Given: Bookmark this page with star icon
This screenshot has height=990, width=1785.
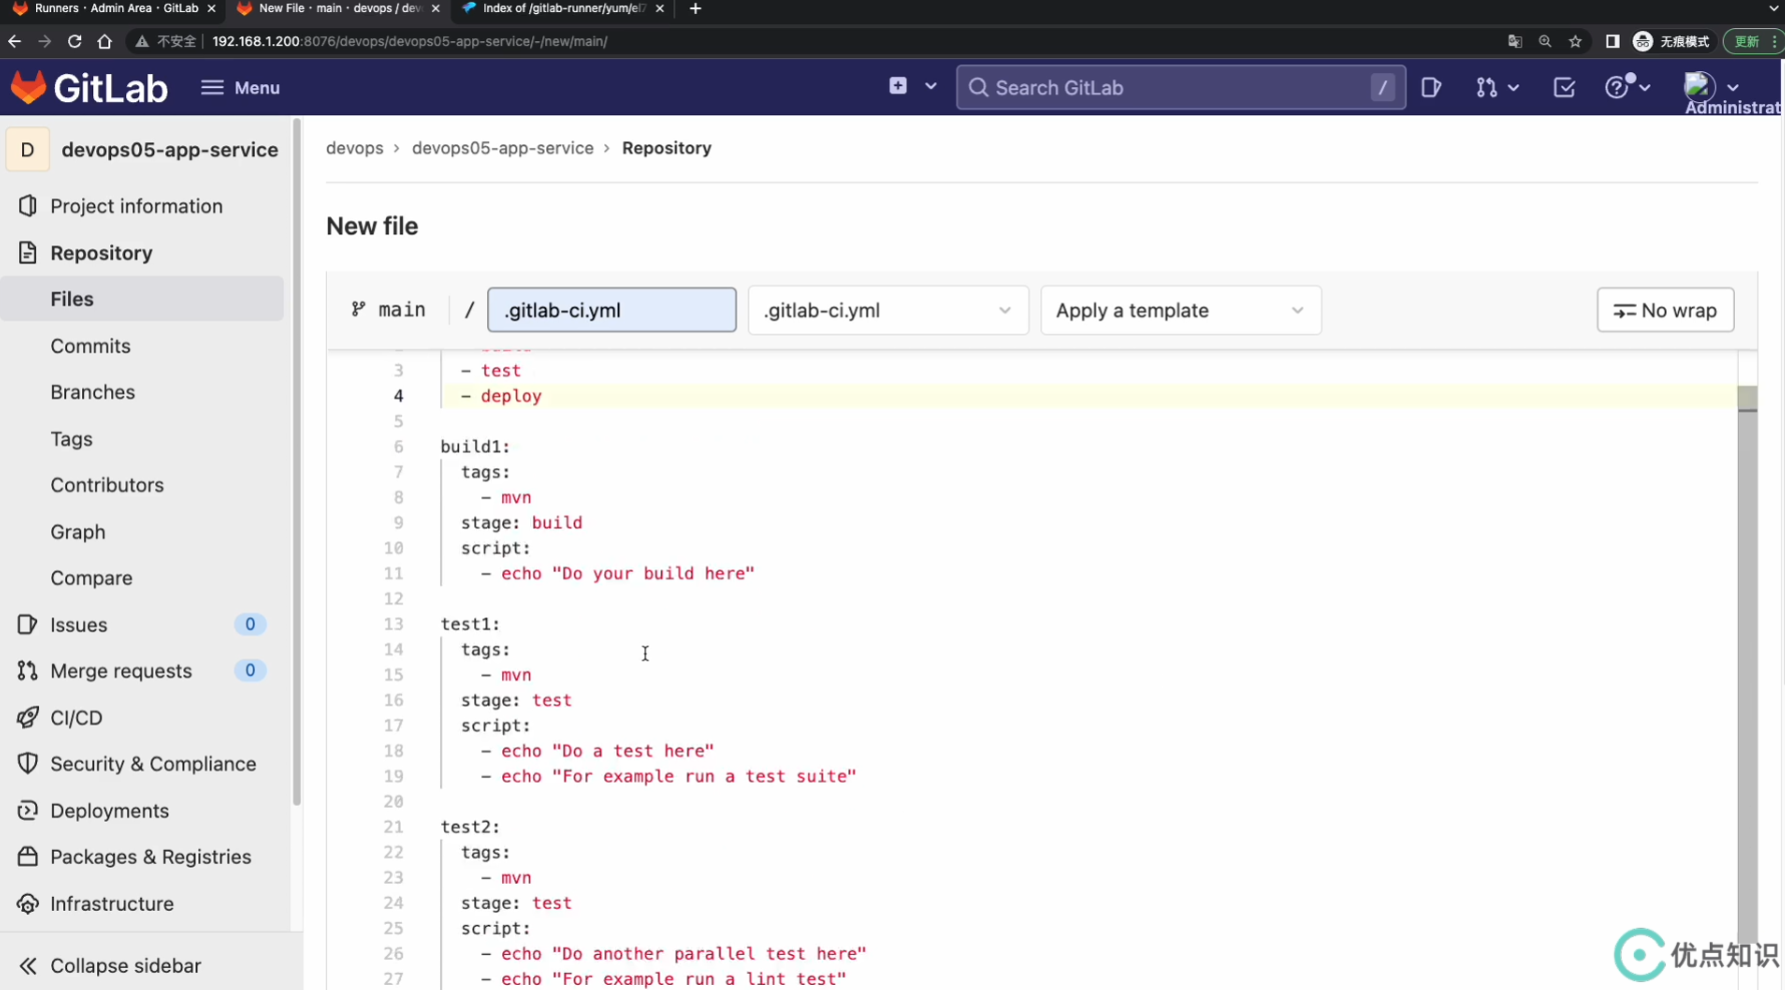Looking at the screenshot, I should 1575,41.
